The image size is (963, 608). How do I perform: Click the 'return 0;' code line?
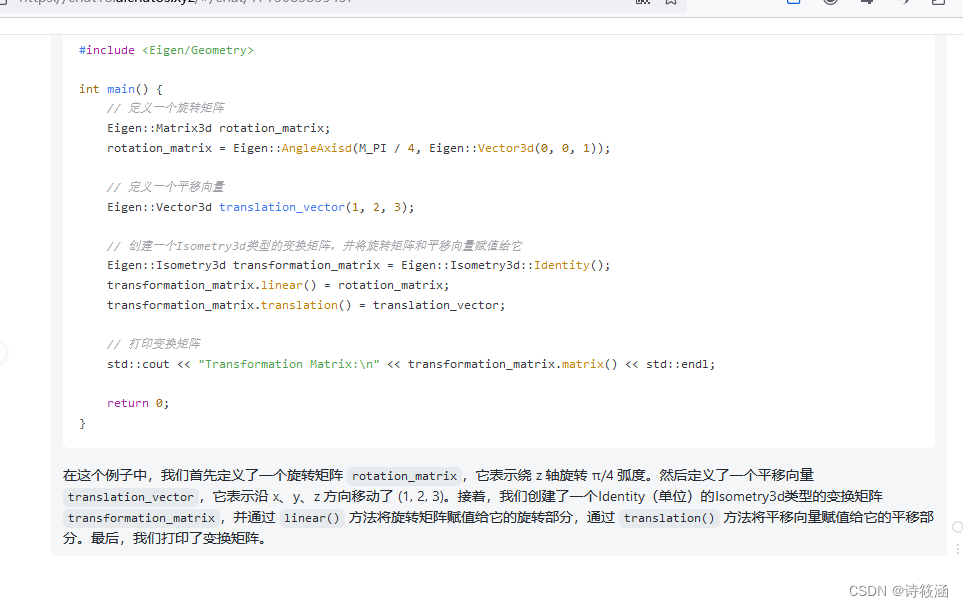pos(138,403)
